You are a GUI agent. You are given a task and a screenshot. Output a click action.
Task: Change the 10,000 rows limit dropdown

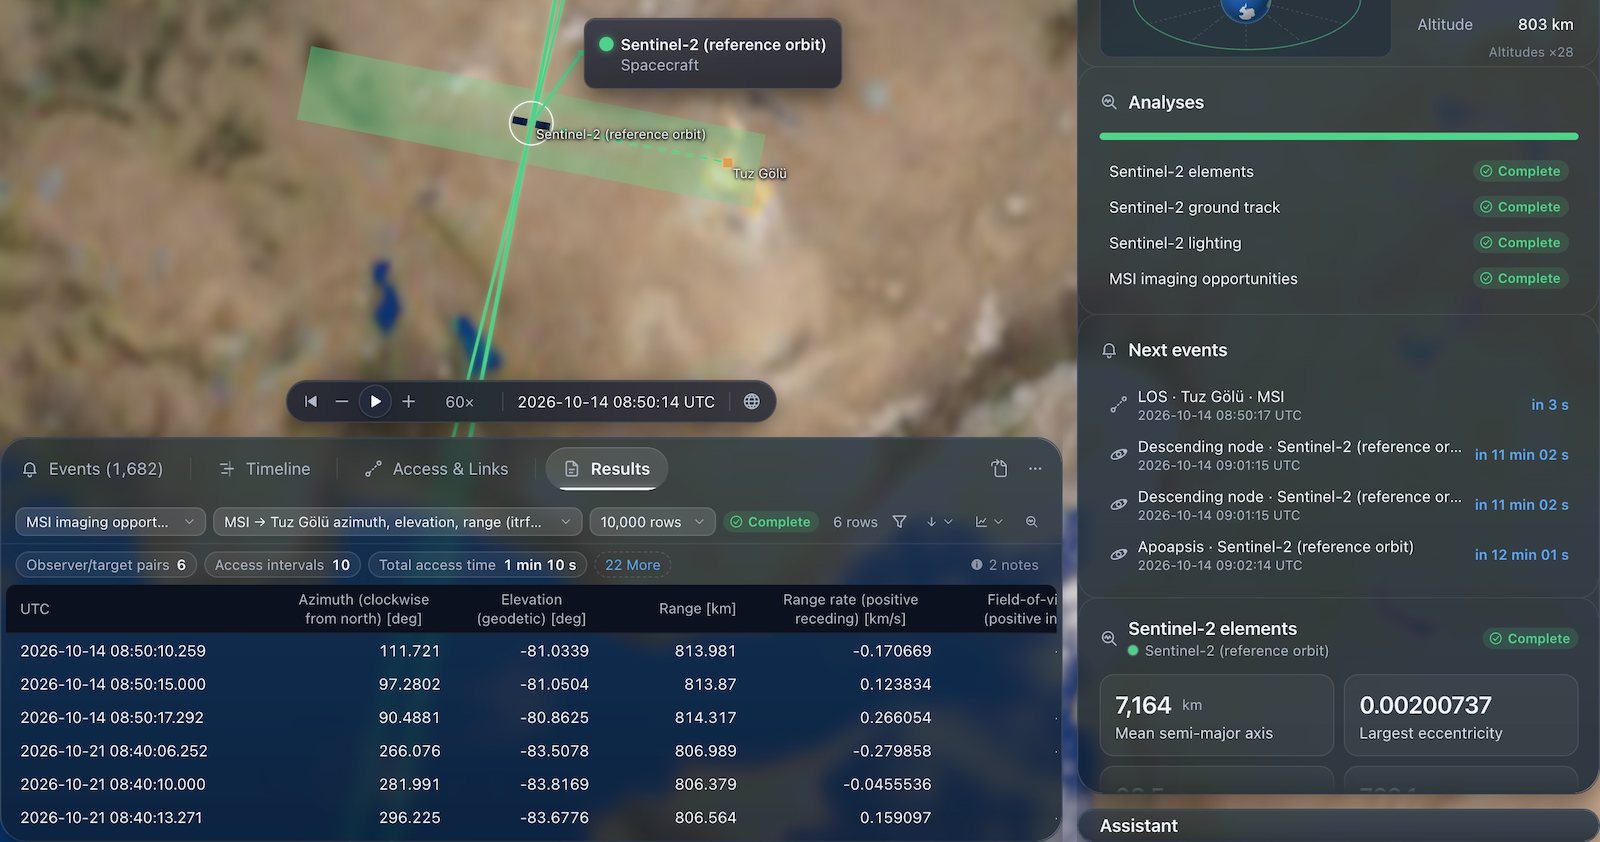click(x=652, y=522)
